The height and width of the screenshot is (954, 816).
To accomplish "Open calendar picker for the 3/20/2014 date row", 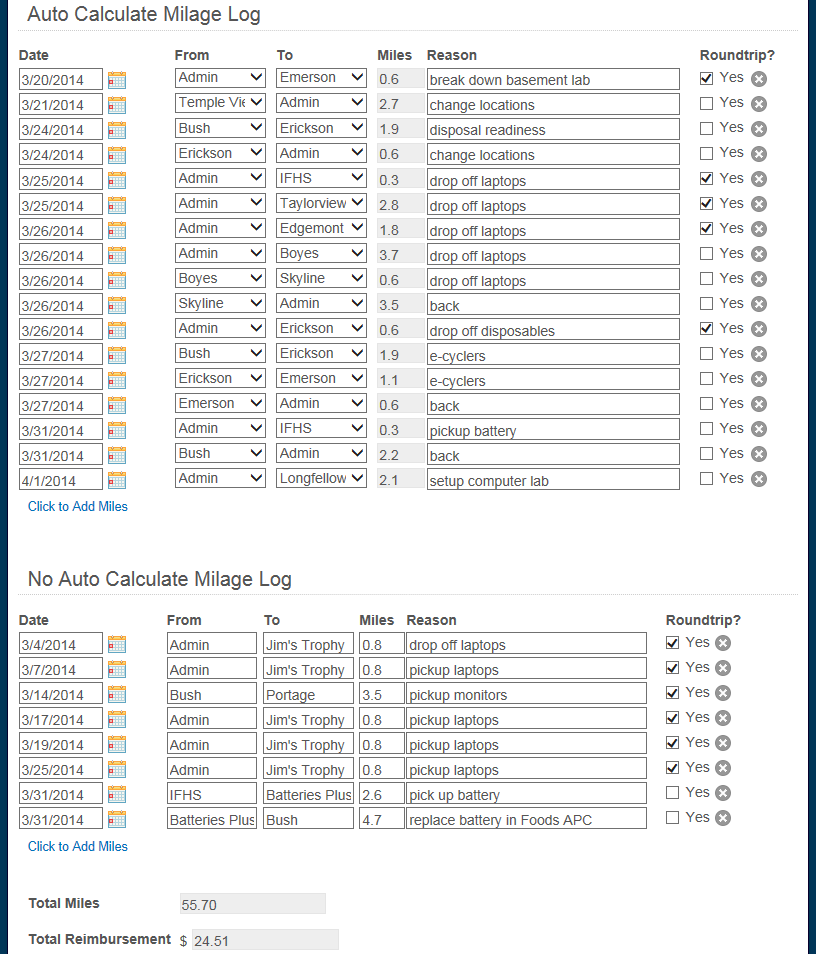I will point(117,80).
